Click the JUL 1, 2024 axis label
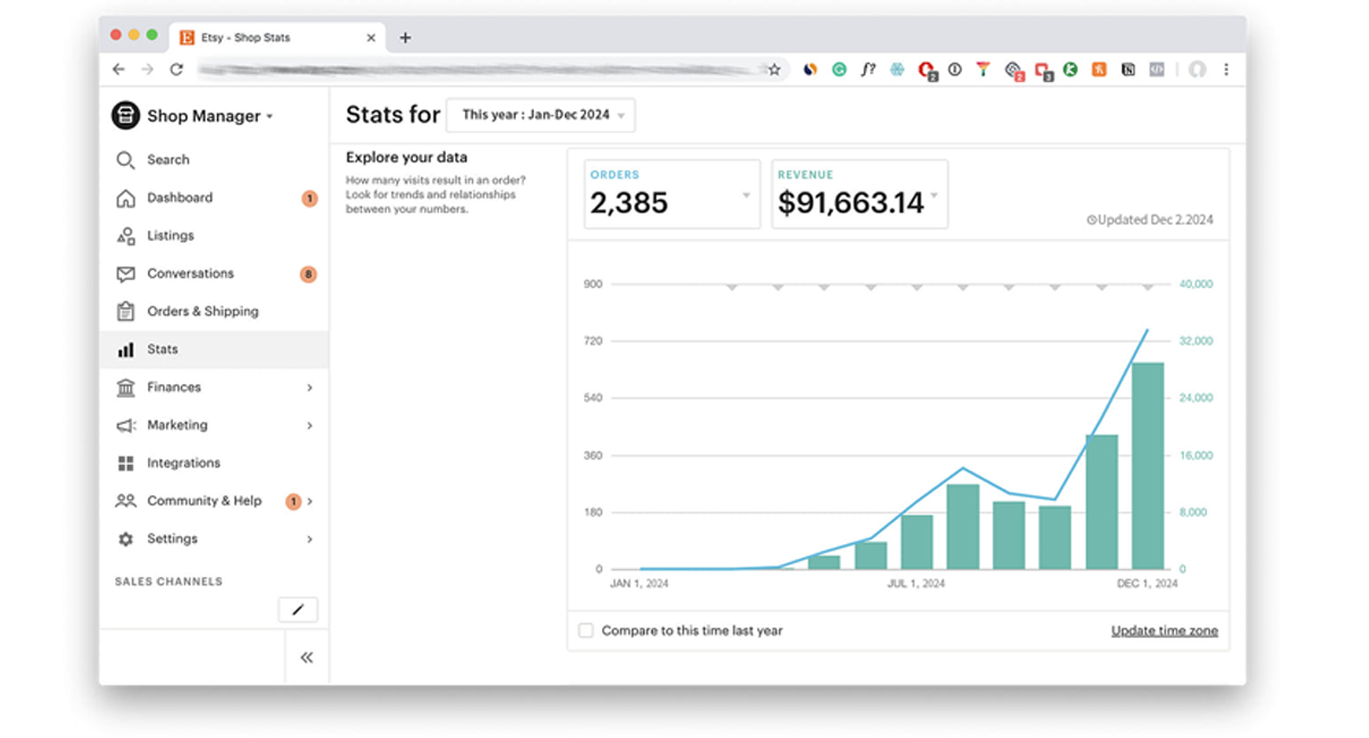Screen dimensions: 1369x738 point(916,583)
